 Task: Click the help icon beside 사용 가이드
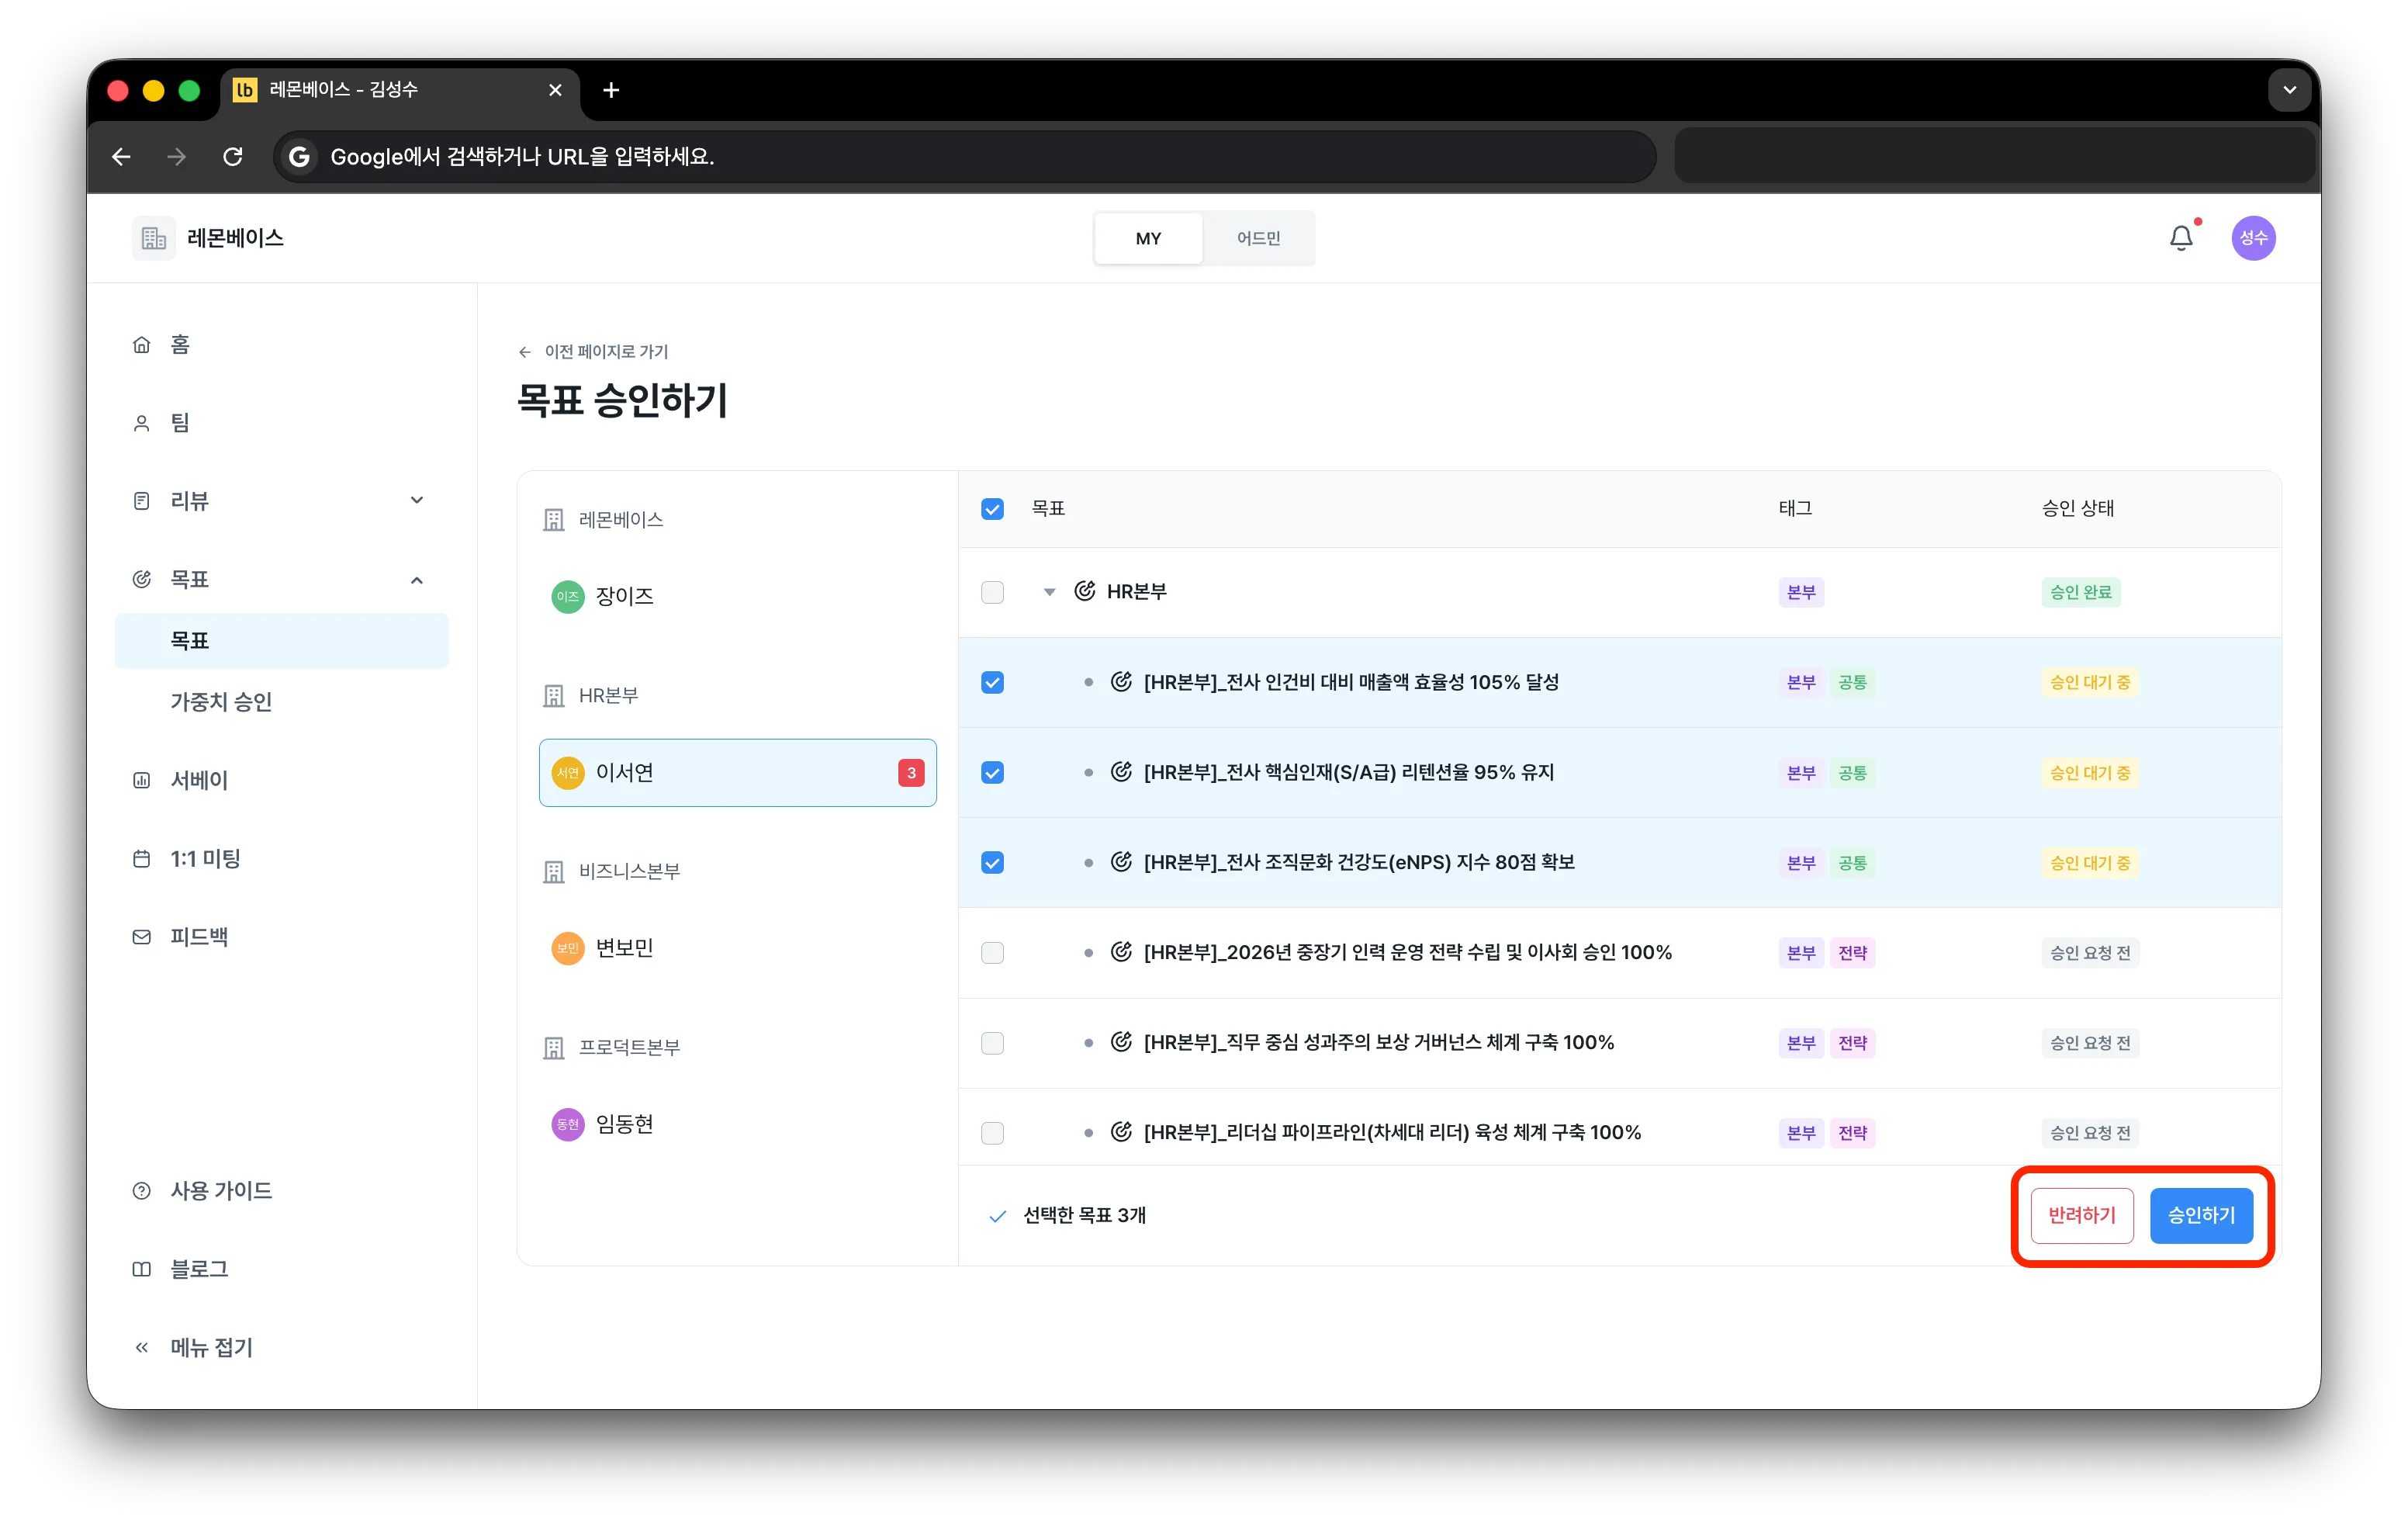coord(142,1191)
